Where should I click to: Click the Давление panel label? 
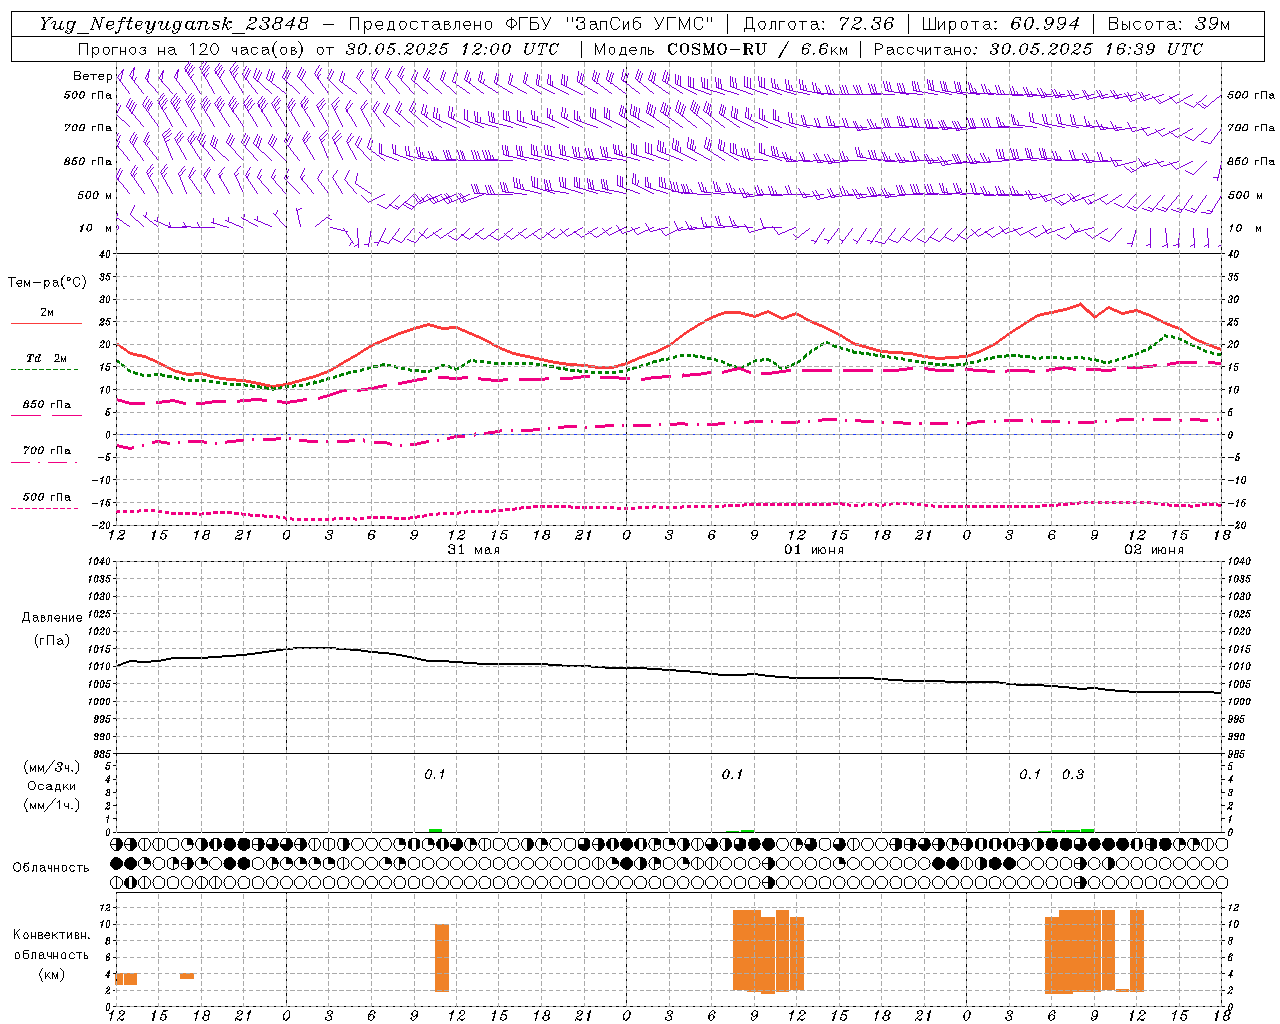pyautogui.click(x=52, y=618)
